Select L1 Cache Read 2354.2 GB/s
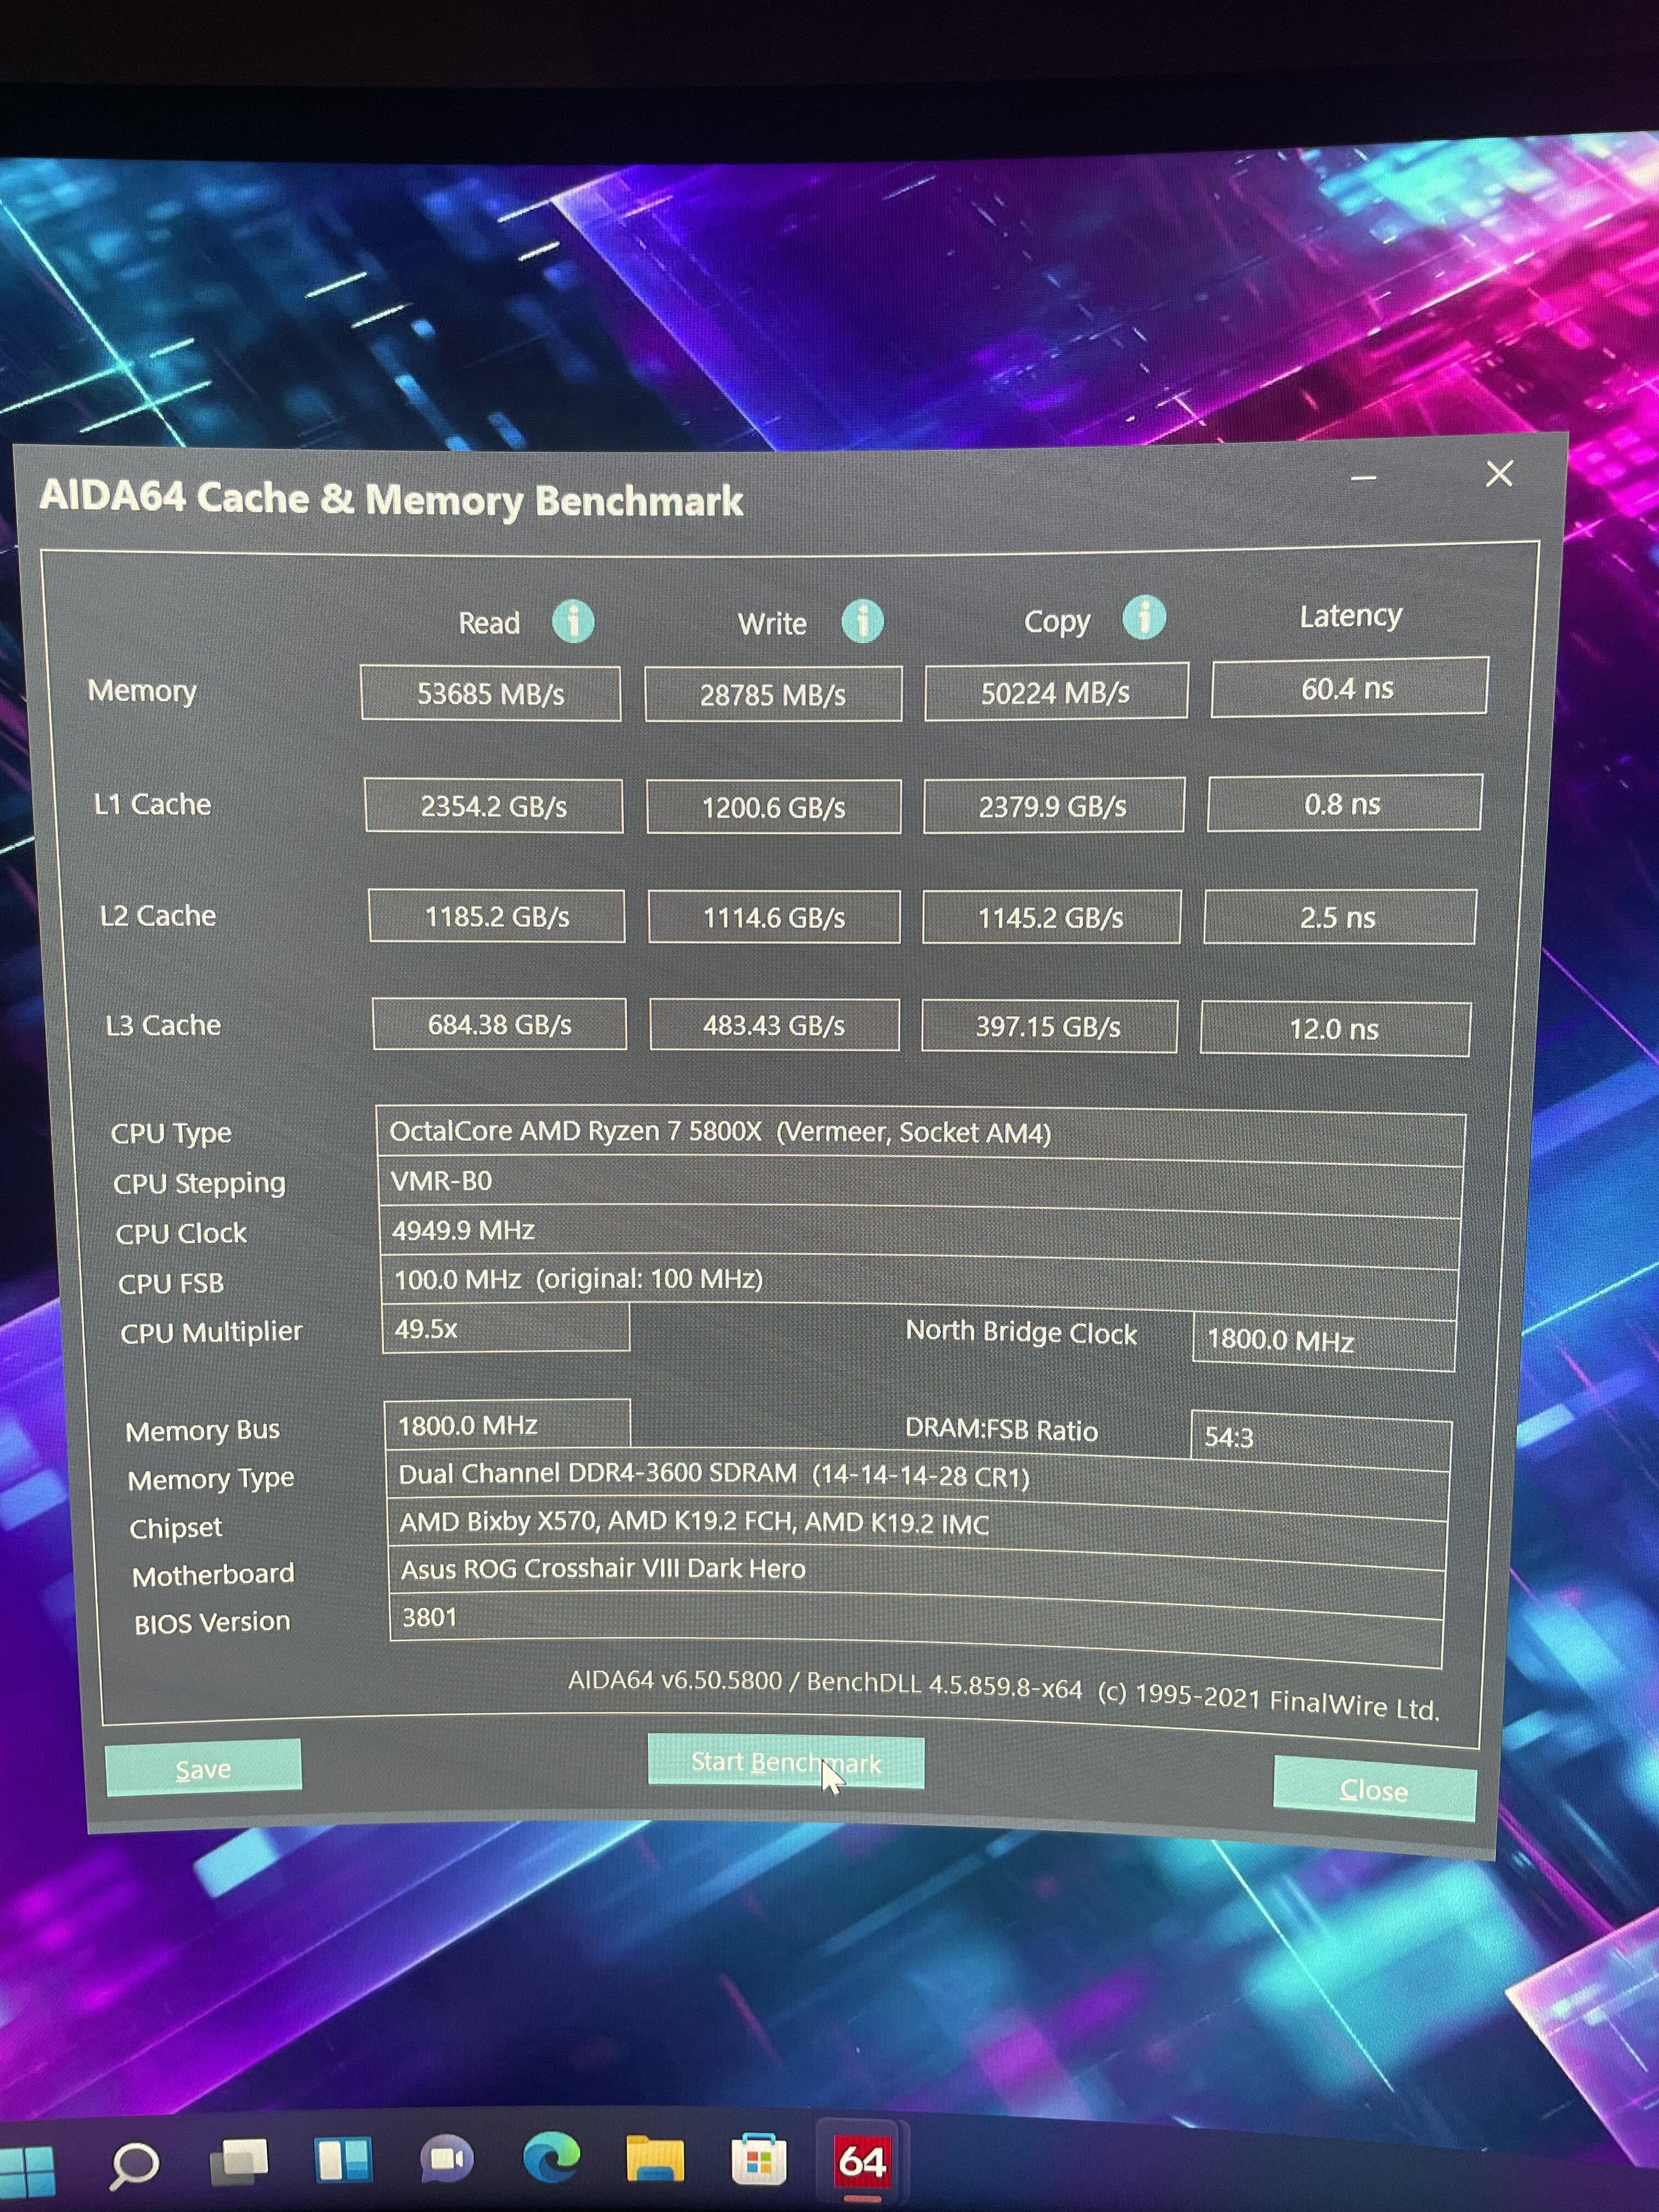 493,806
